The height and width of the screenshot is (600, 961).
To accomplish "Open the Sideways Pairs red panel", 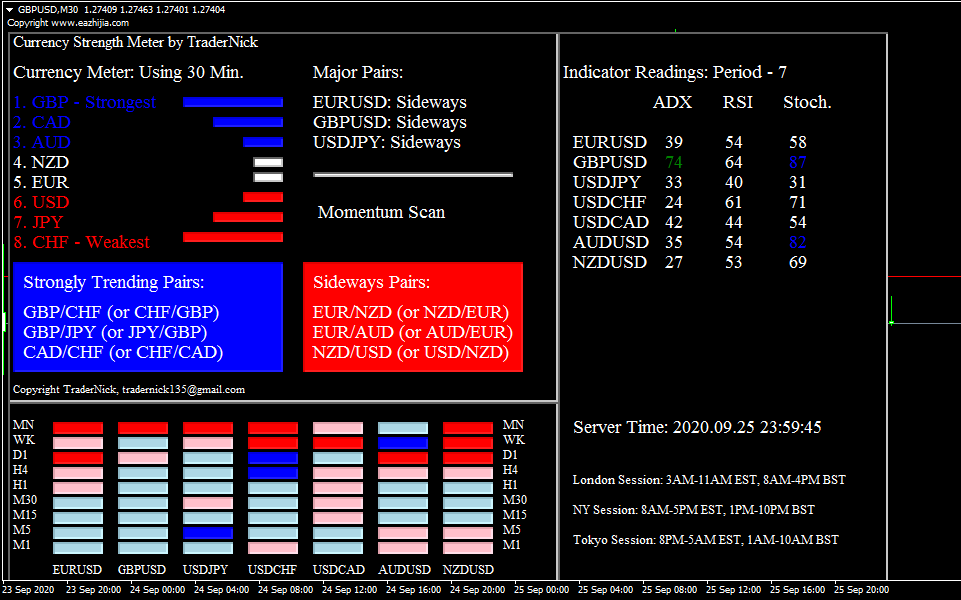I will [x=412, y=317].
